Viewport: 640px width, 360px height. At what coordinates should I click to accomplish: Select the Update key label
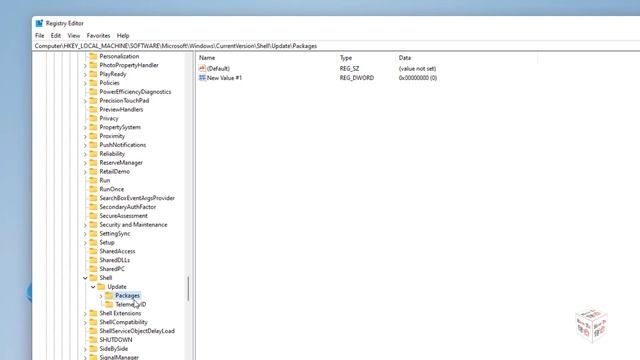point(117,287)
